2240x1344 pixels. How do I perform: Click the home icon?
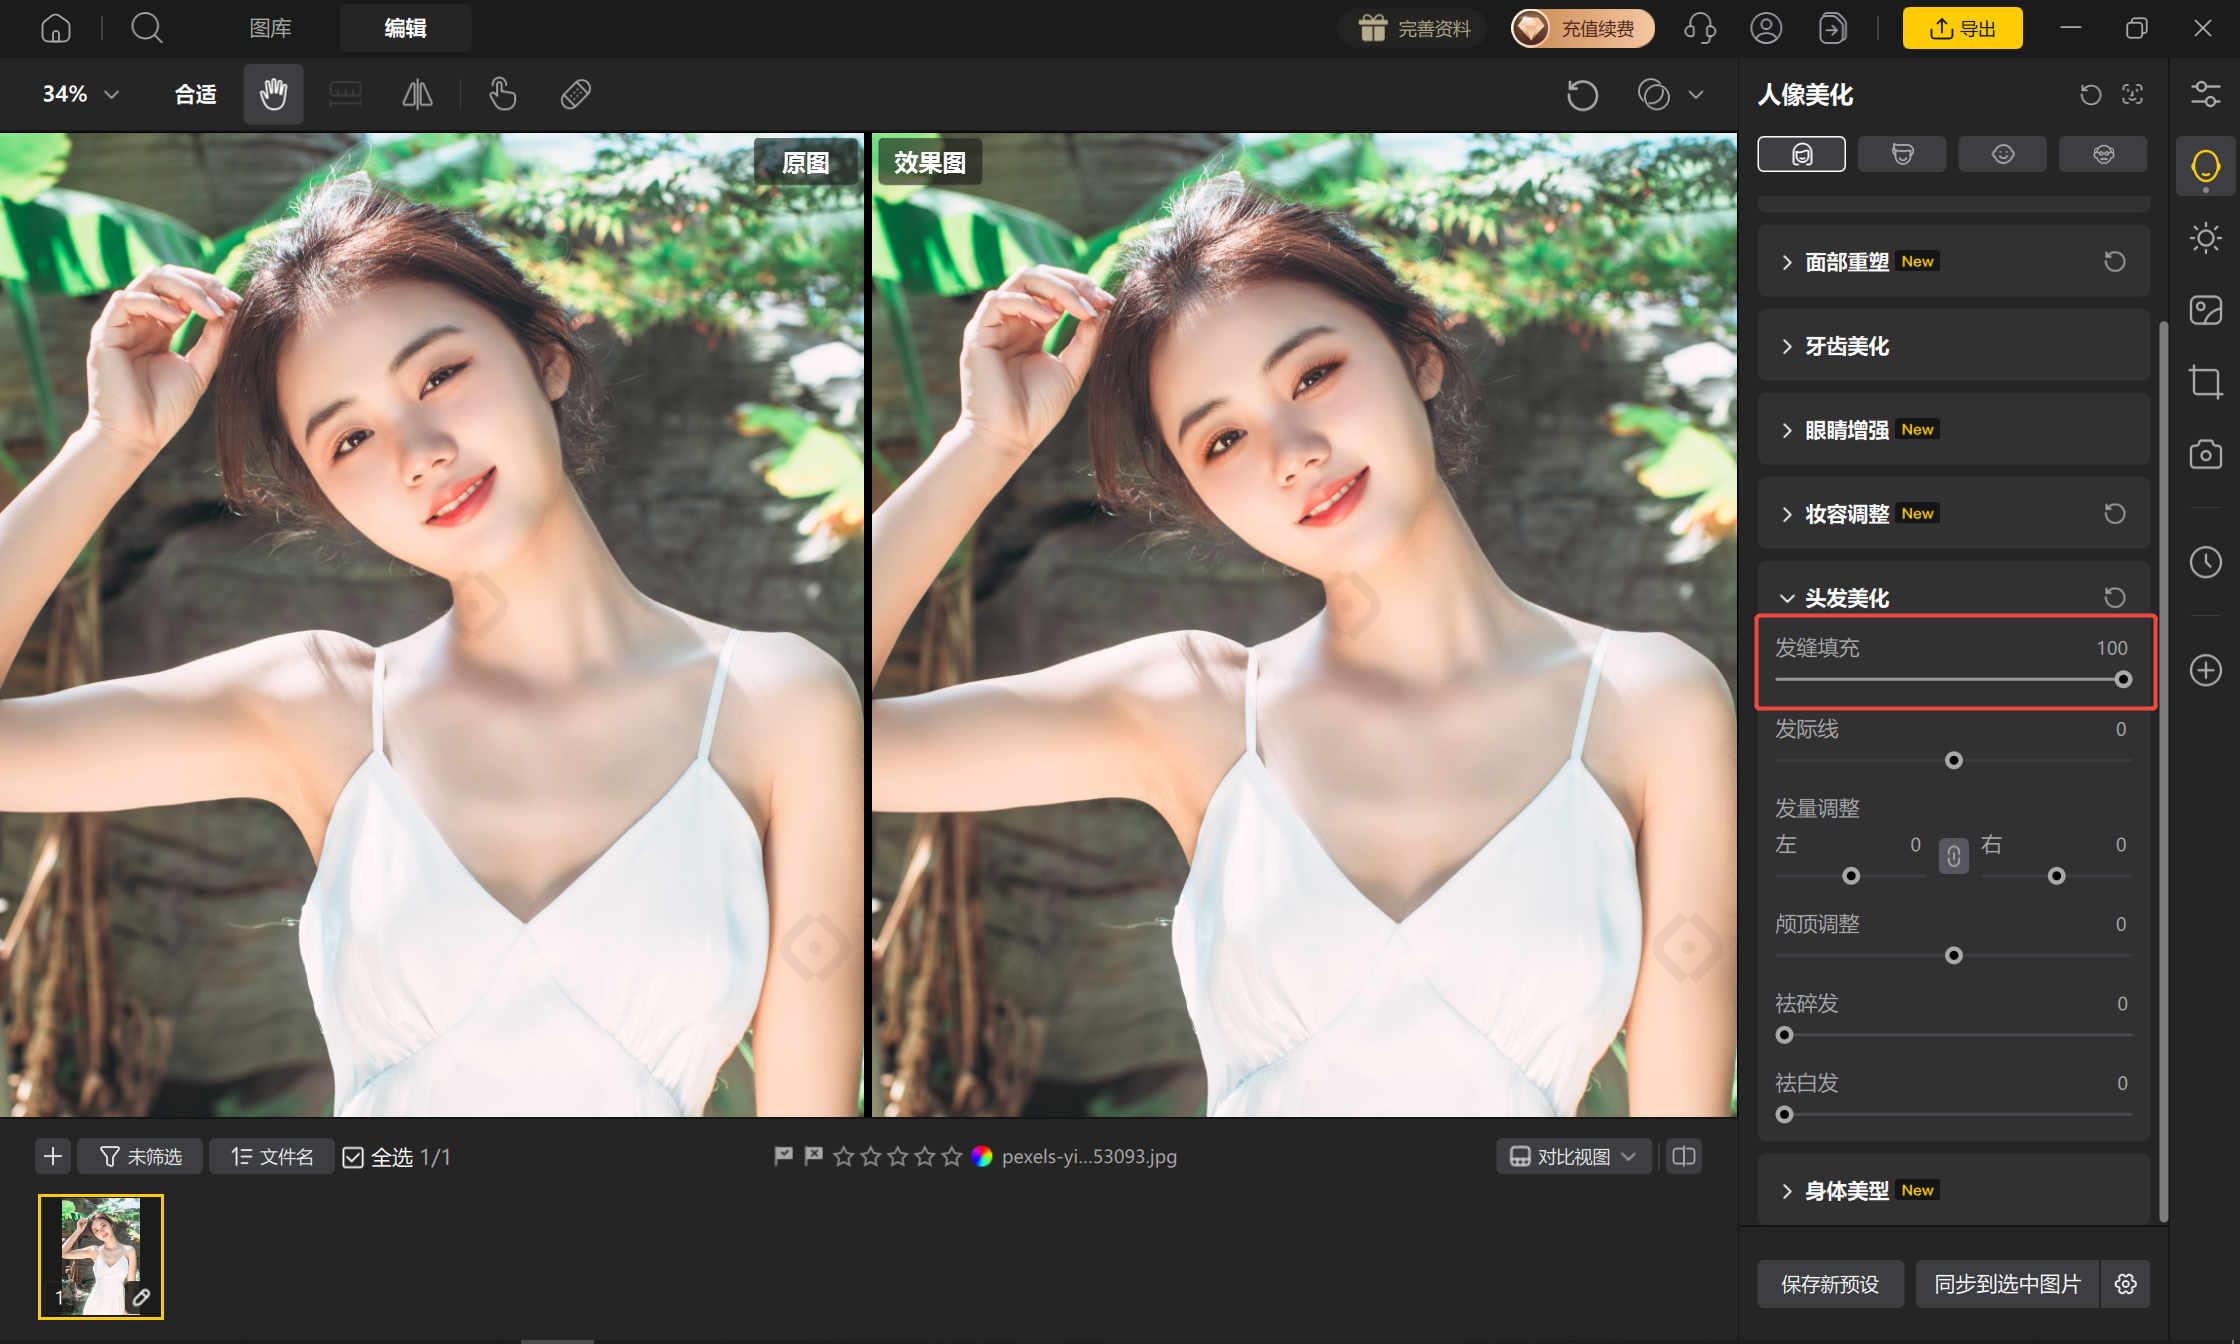[56, 28]
